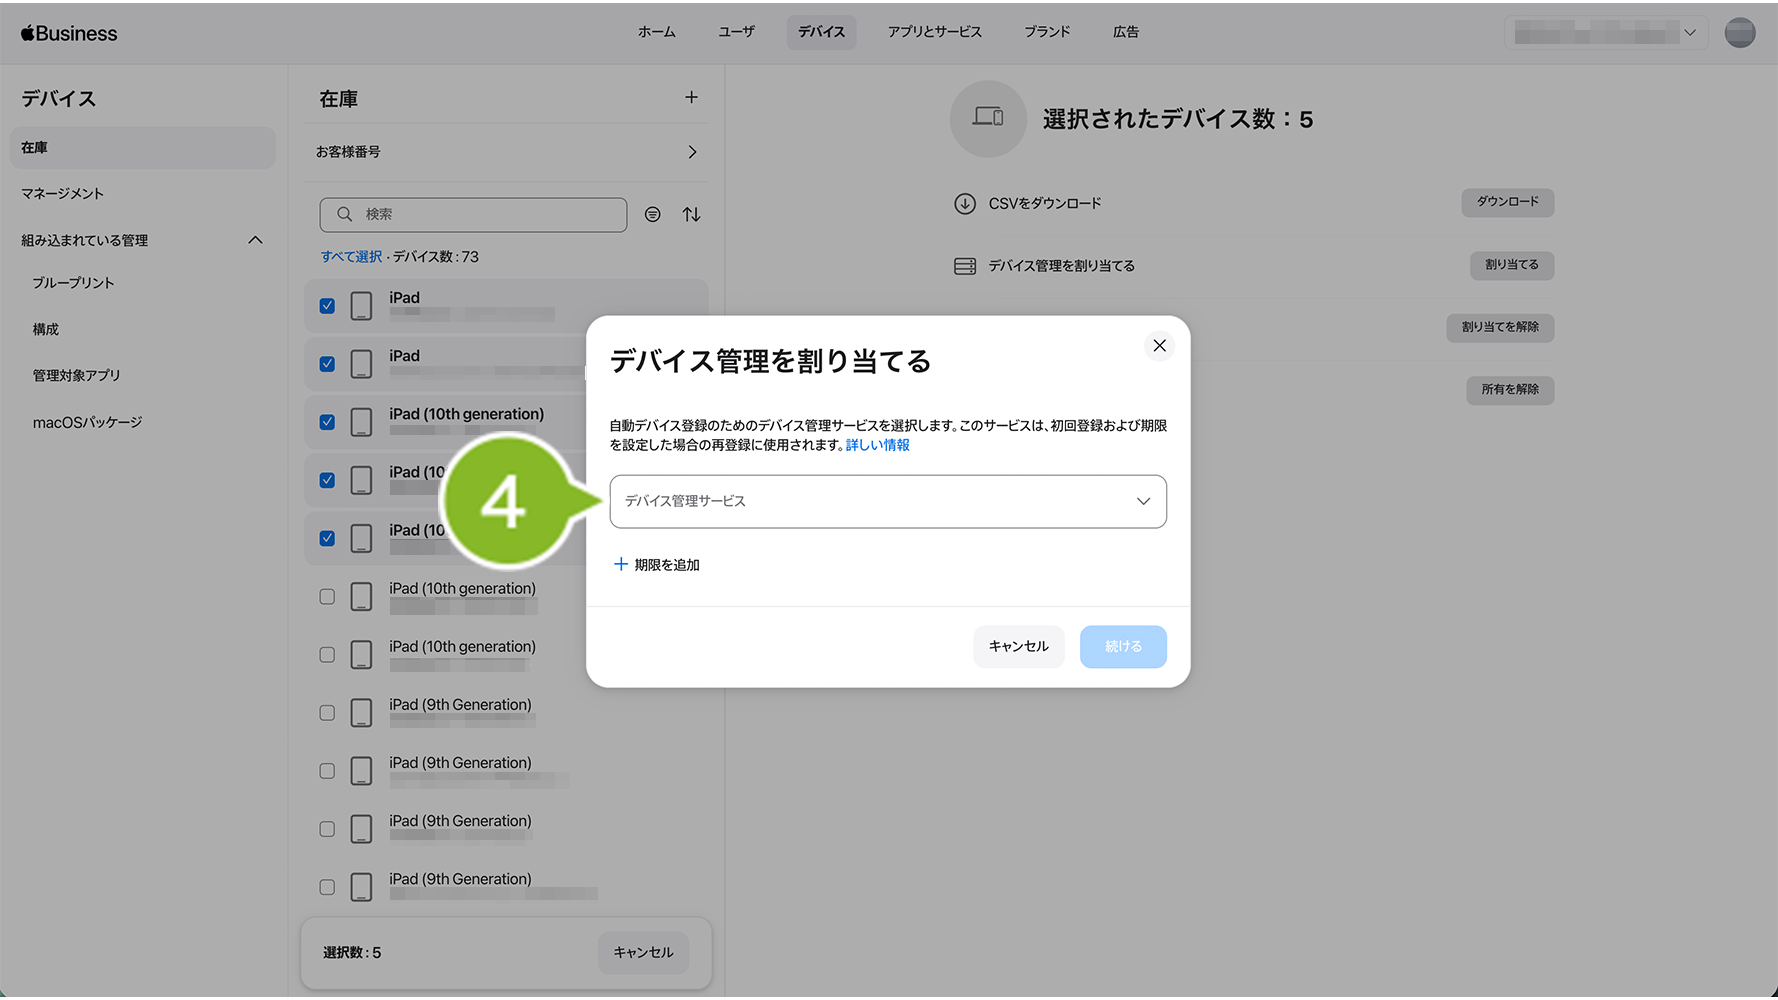Open the デバイス管理サービス dropdown
This screenshot has width=1778, height=1000.
887,501
